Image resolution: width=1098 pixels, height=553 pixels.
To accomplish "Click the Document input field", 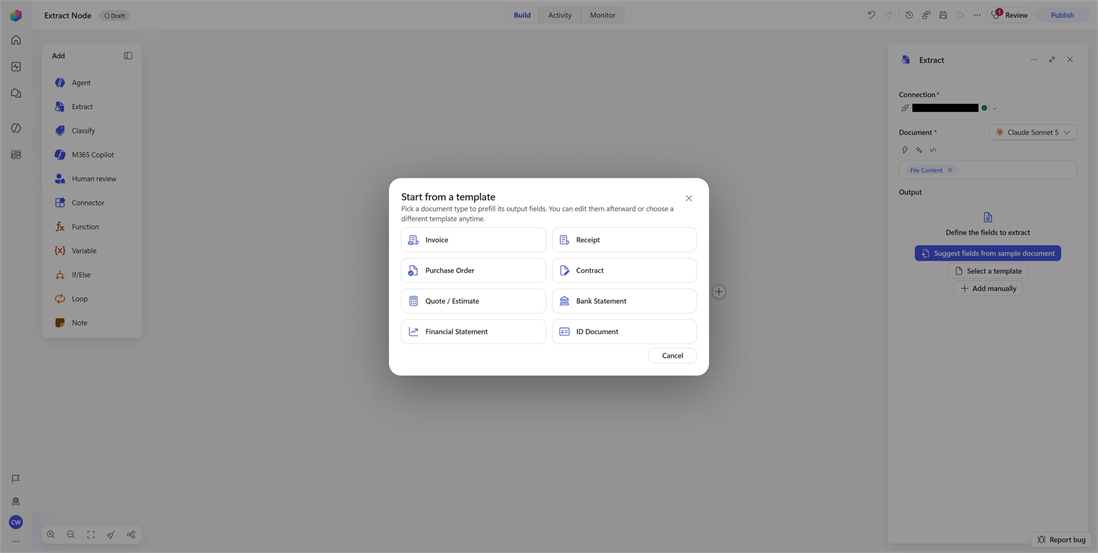I will coord(988,170).
